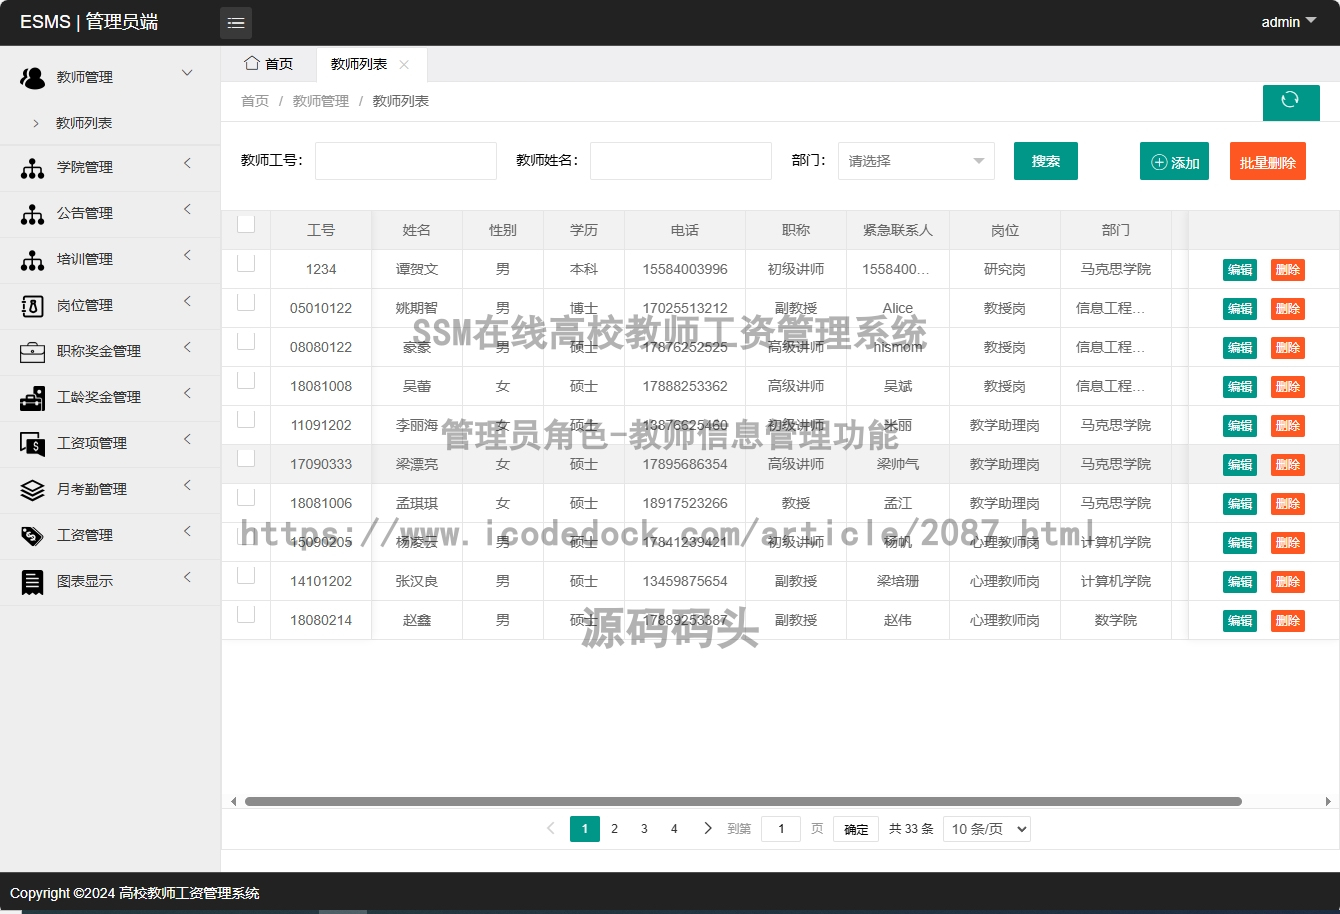Screen dimensions: 1340x914
Task: Click the 图表显示 sidebar icon
Action: (32, 582)
